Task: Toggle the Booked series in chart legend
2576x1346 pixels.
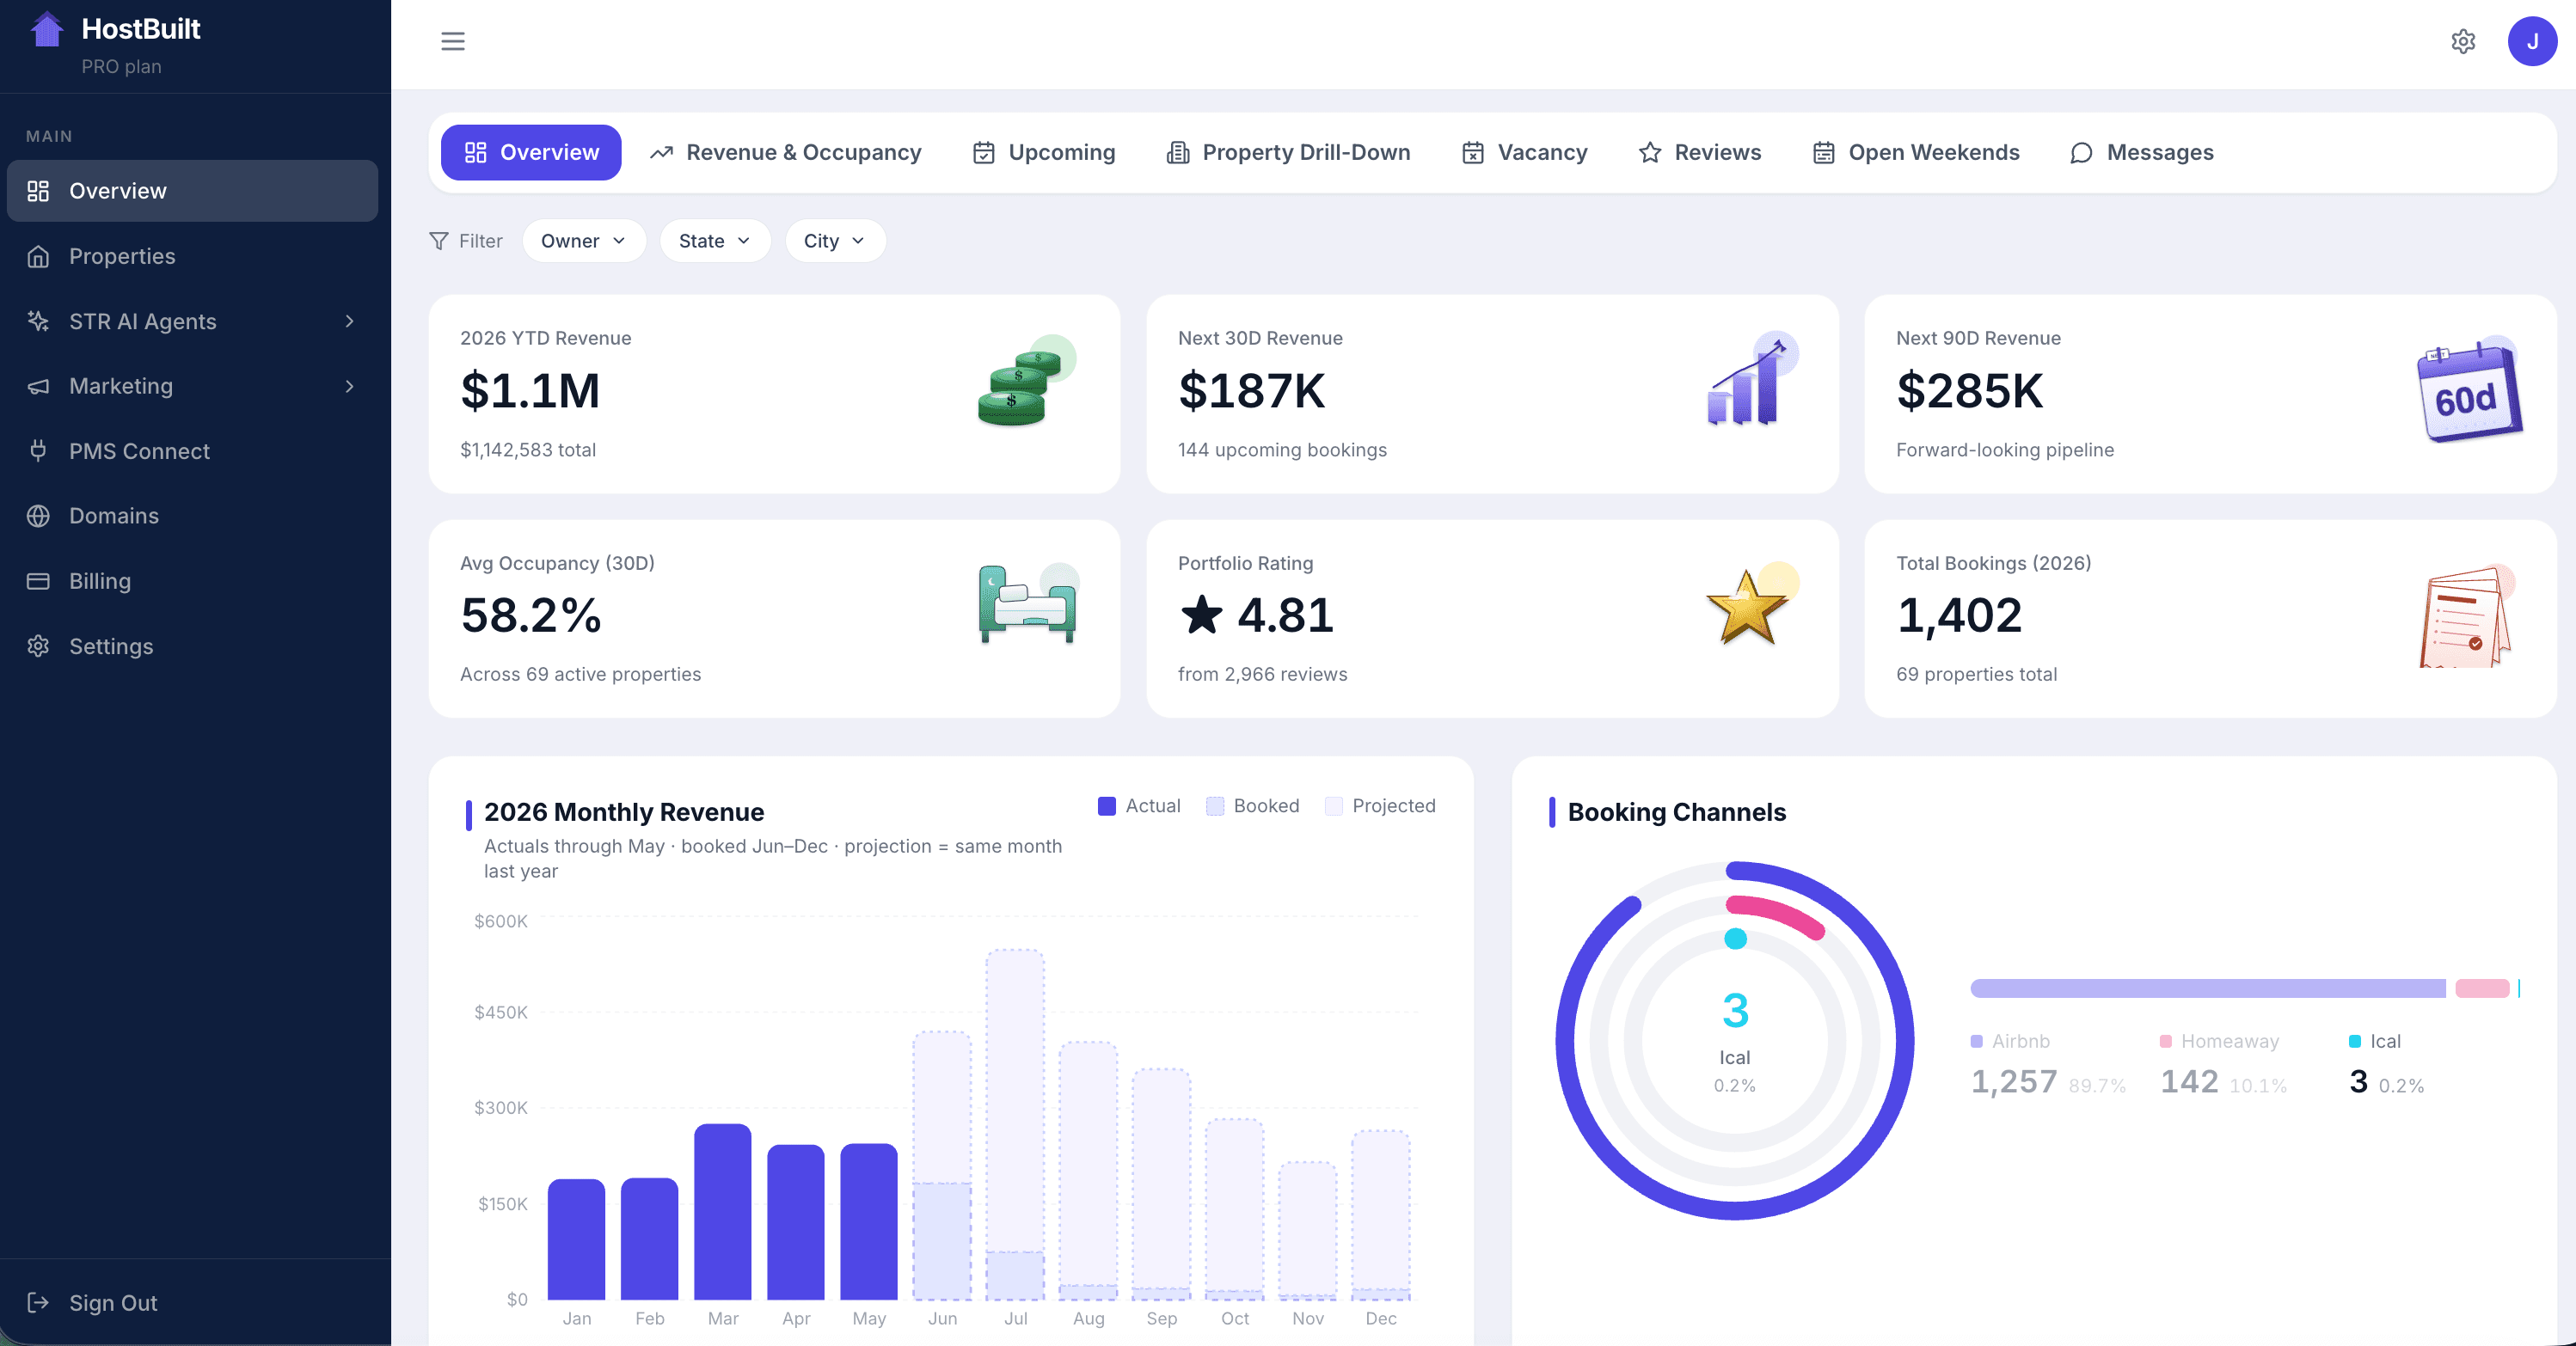Action: coord(1252,806)
